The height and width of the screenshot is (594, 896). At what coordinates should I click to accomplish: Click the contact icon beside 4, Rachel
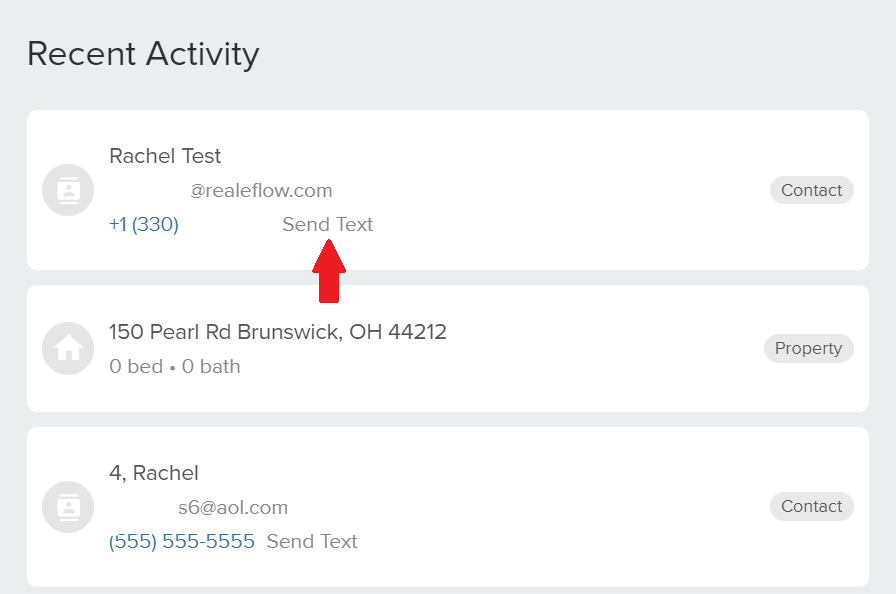tap(68, 507)
